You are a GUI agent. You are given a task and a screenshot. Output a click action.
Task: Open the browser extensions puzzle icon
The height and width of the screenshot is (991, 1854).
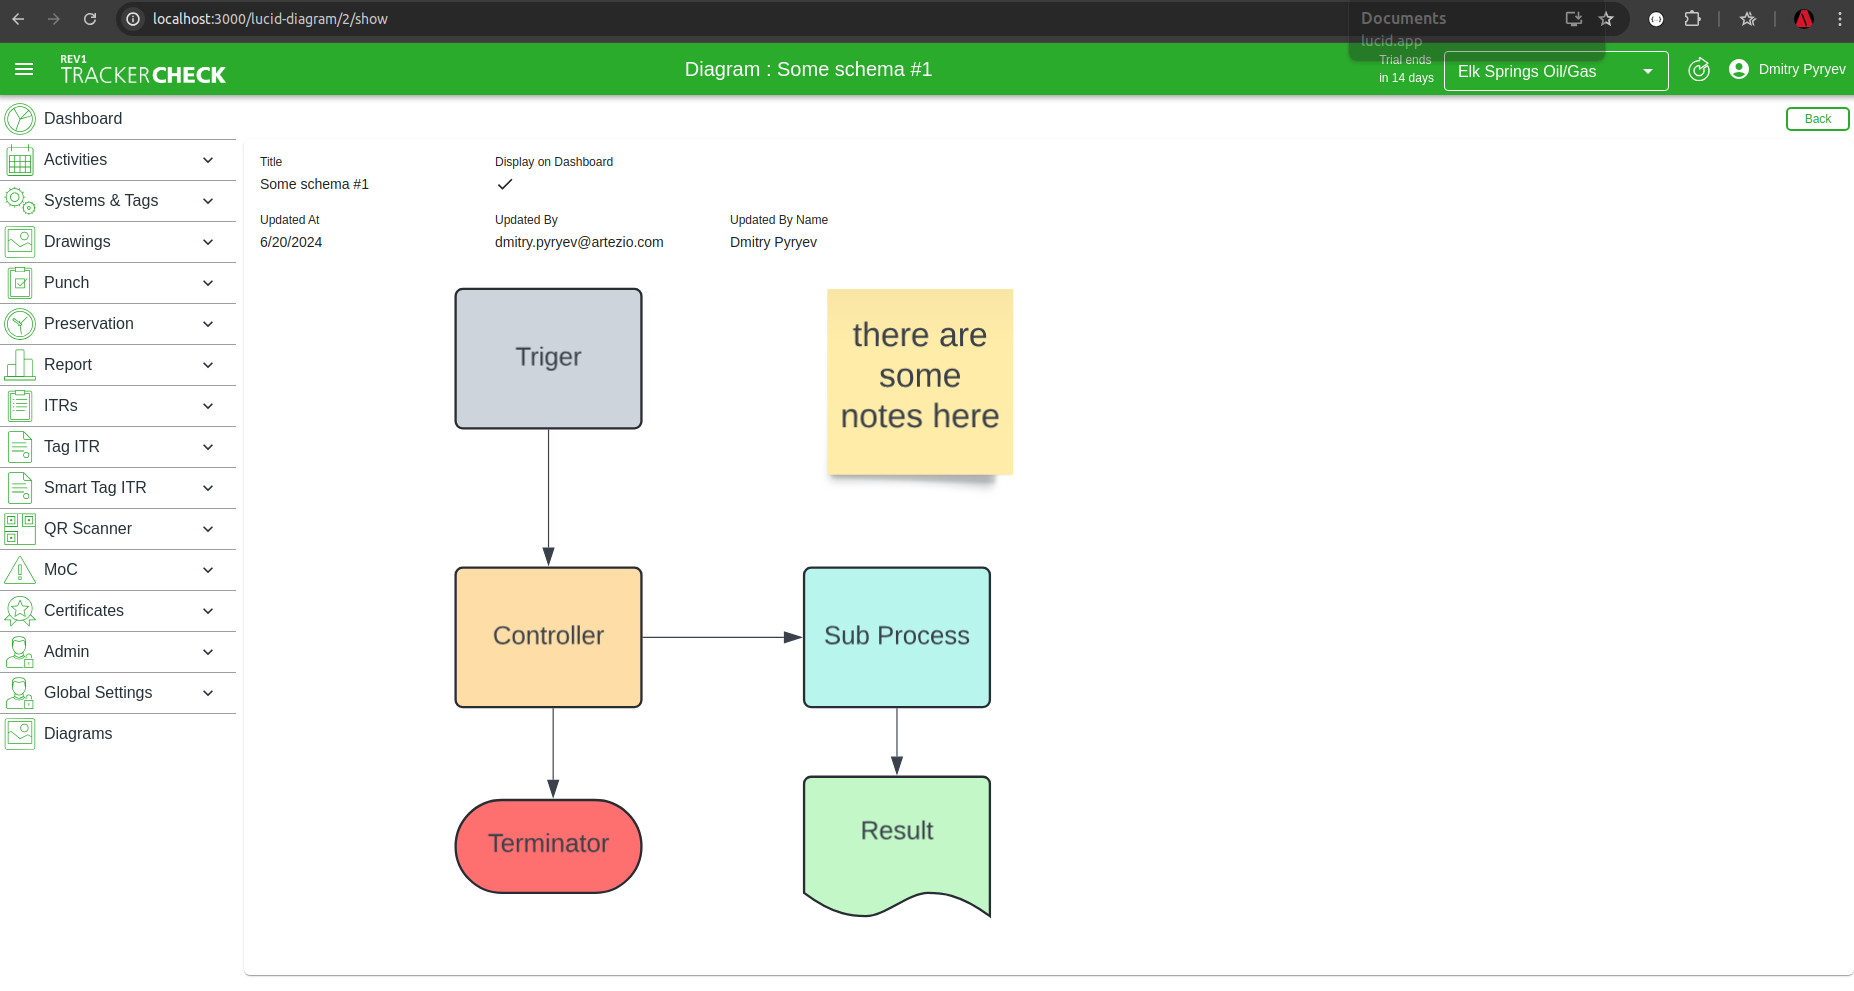[x=1692, y=19]
